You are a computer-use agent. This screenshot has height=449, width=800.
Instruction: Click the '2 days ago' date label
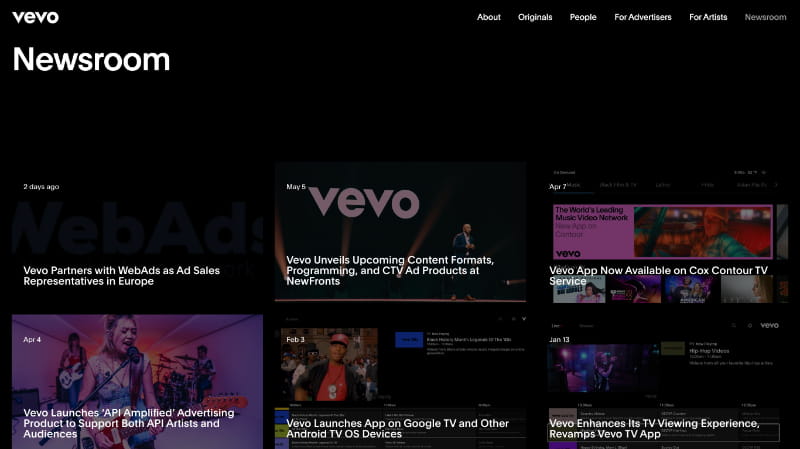click(41, 187)
